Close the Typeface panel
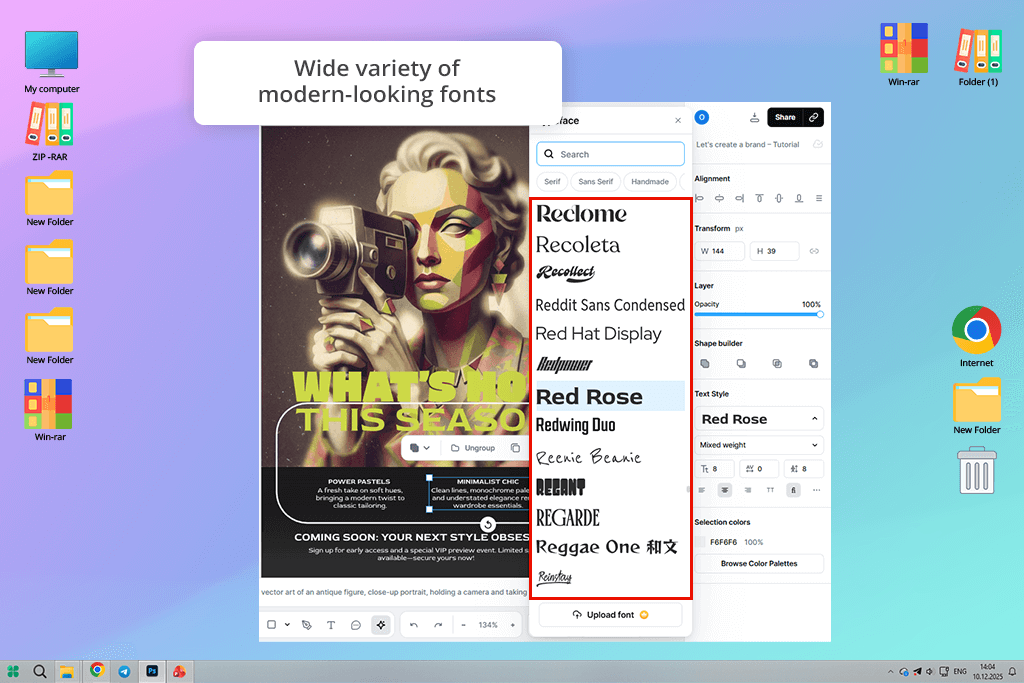This screenshot has height=683, width=1024. [678, 120]
